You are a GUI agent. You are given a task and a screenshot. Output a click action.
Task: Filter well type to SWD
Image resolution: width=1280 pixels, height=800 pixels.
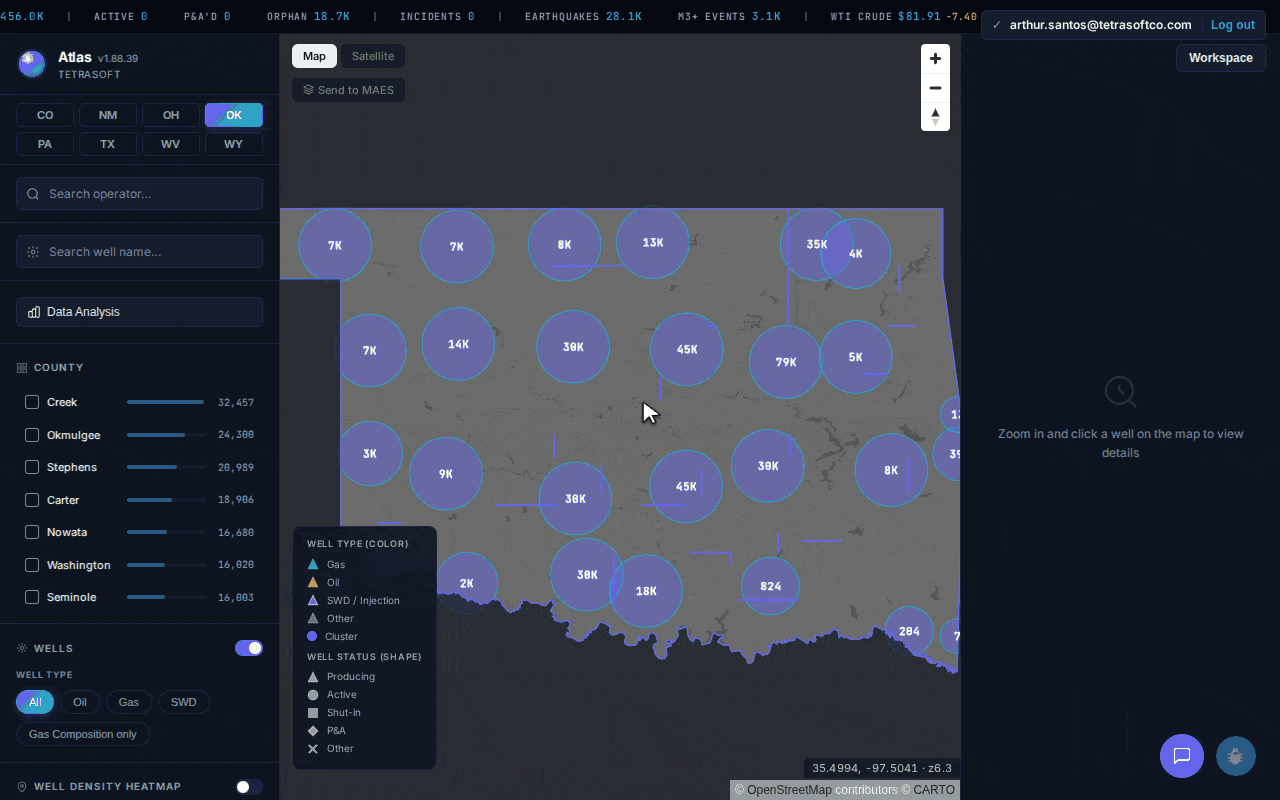(184, 702)
